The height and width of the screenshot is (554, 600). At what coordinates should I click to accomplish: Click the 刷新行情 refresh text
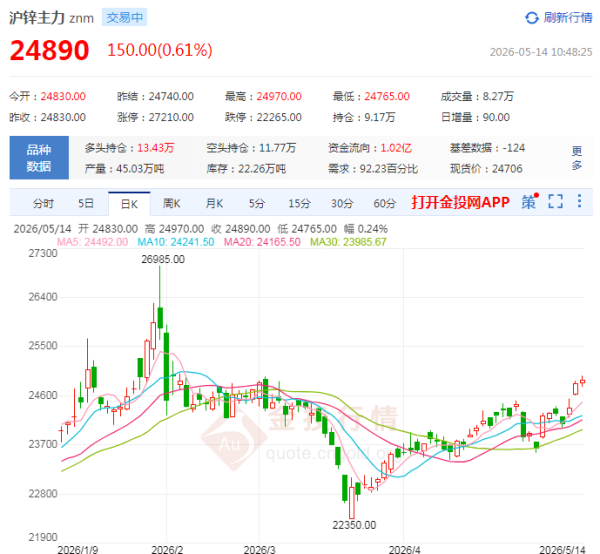(568, 18)
